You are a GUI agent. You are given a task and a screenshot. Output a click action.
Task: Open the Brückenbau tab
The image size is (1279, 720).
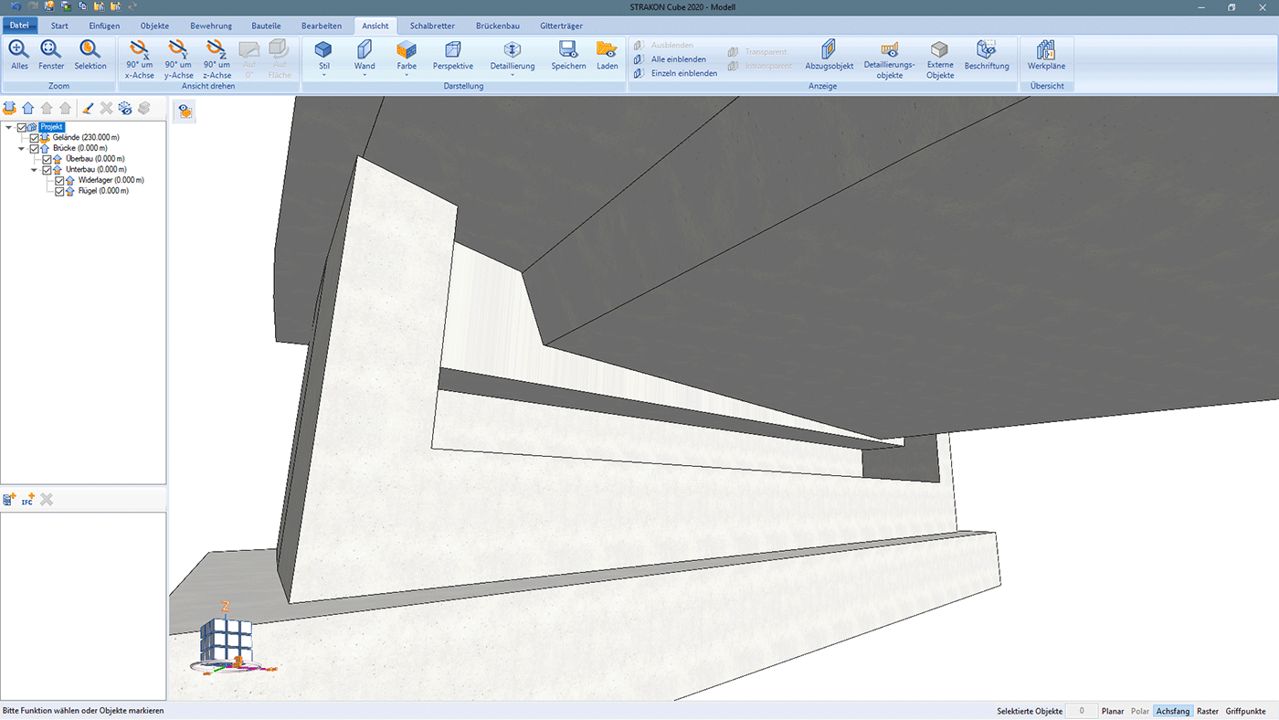coord(497,25)
